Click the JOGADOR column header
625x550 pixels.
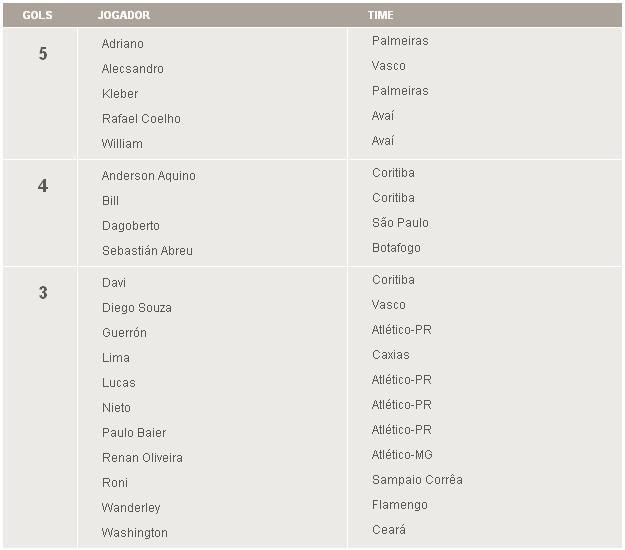click(124, 16)
